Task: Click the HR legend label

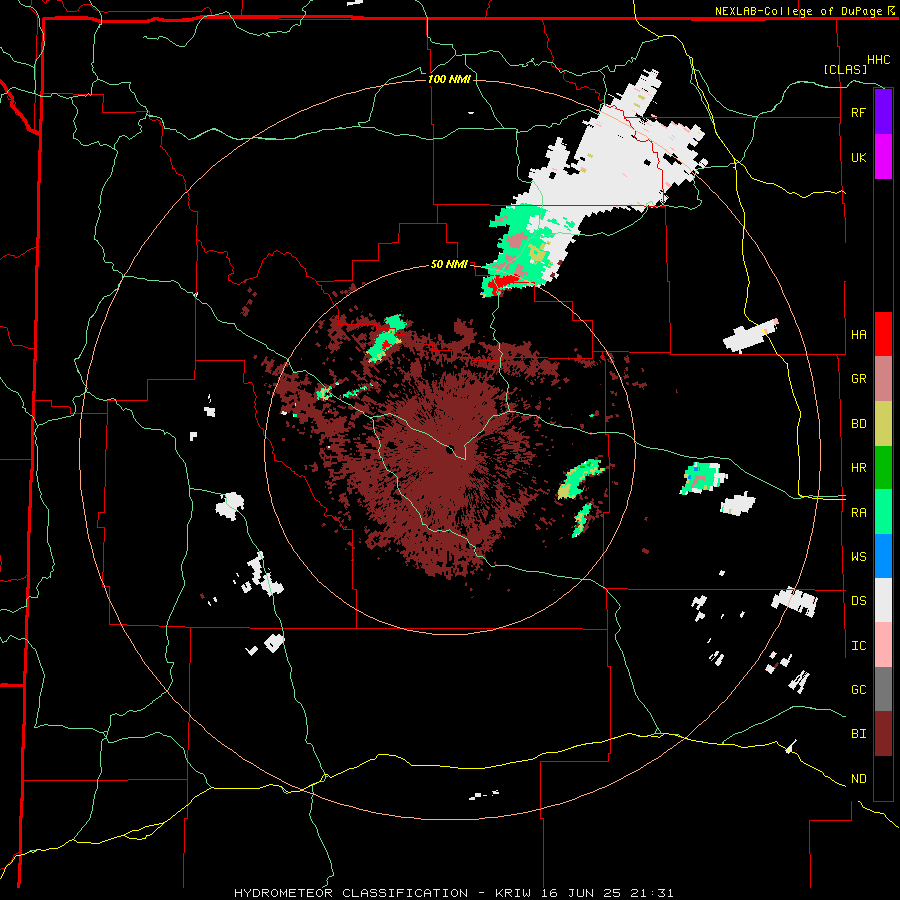Action: (859, 468)
